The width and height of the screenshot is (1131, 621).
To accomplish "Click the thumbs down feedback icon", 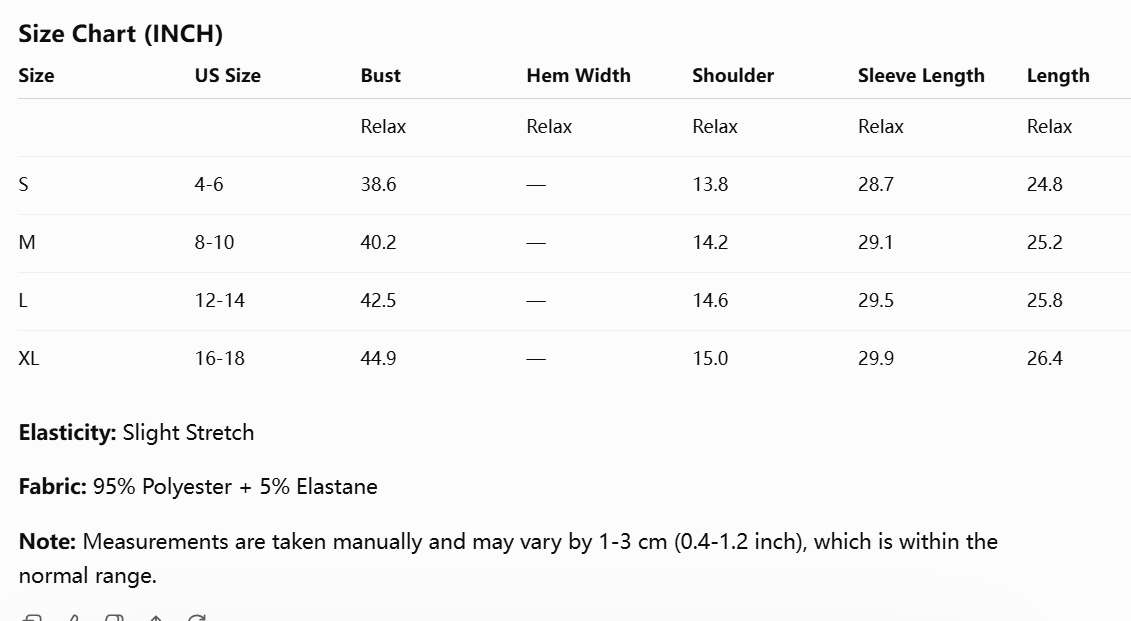I will pos(114,617).
